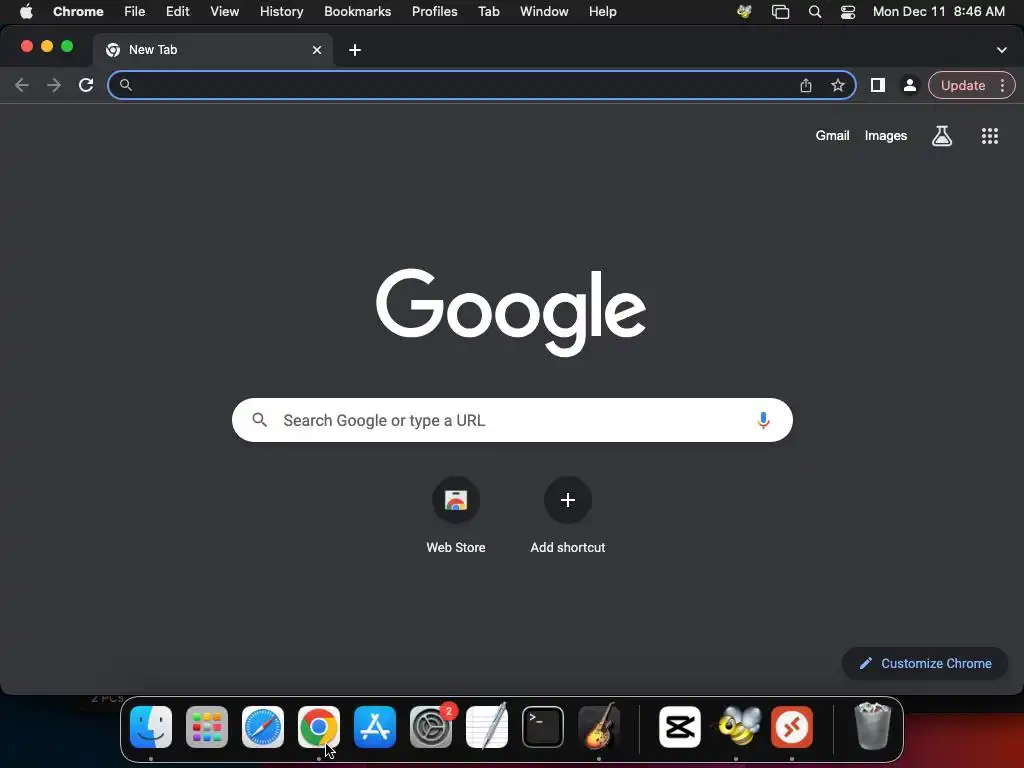Screen dimensions: 1024x768
Task: Open the View menu
Action: (225, 12)
